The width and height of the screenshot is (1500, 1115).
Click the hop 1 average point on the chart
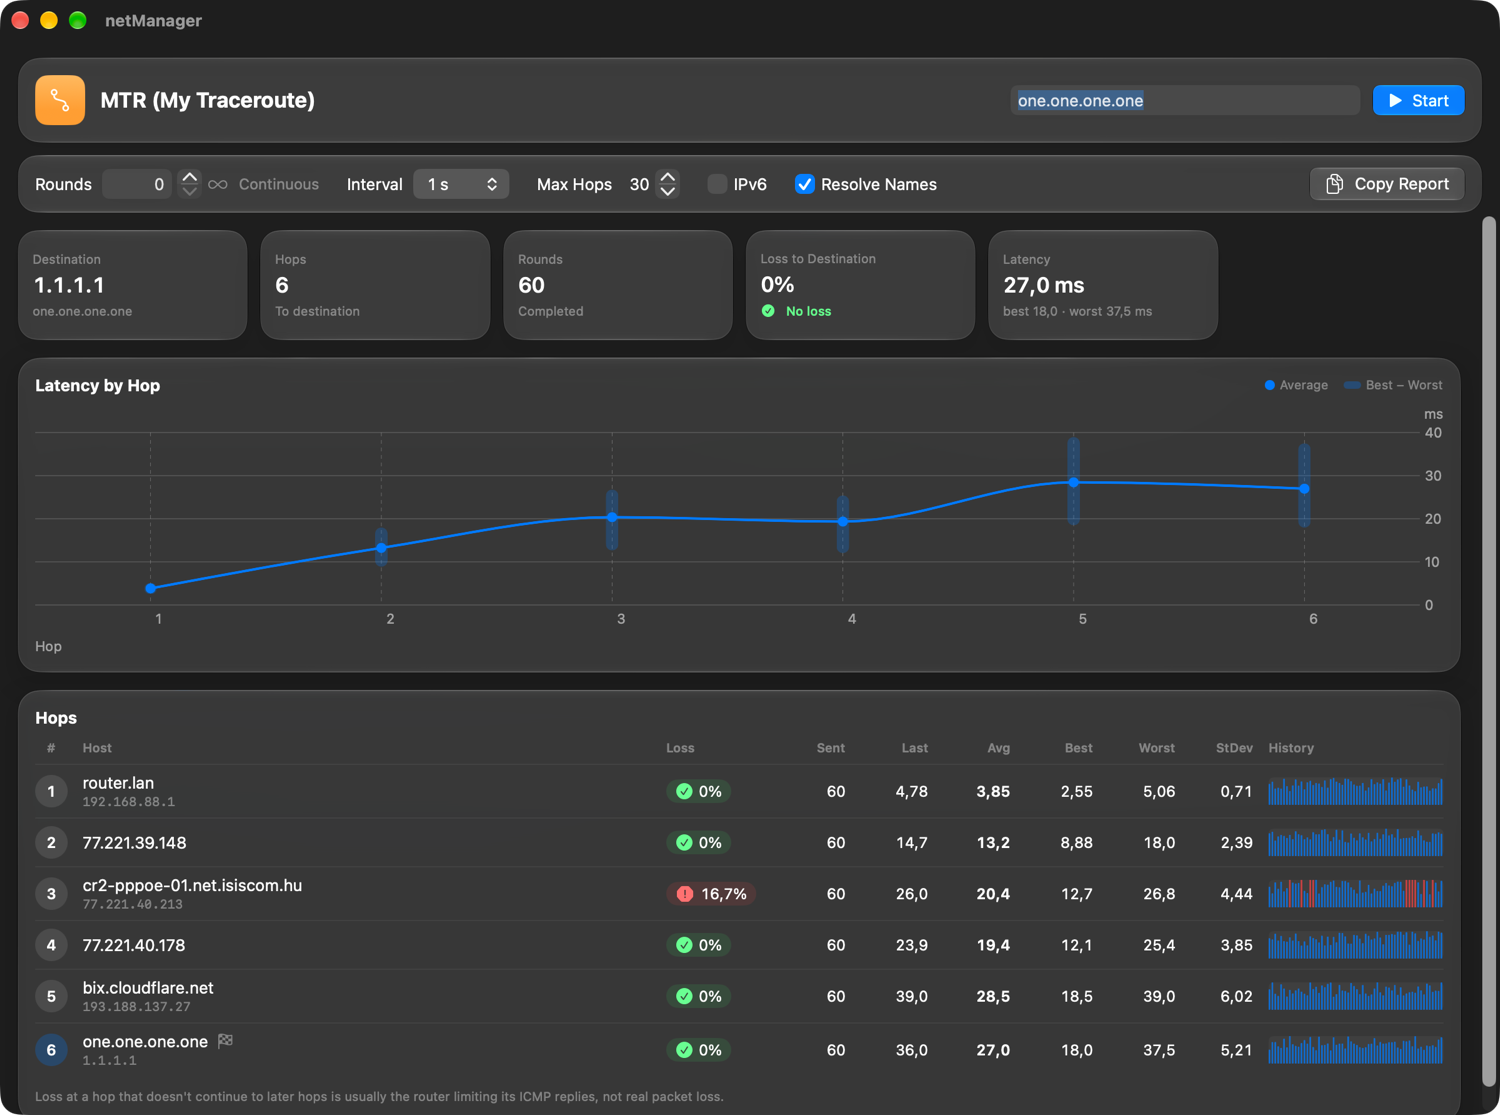tap(151, 588)
